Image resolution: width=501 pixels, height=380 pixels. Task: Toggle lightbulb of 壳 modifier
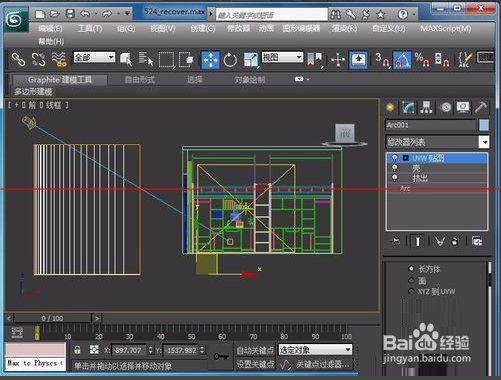point(394,168)
